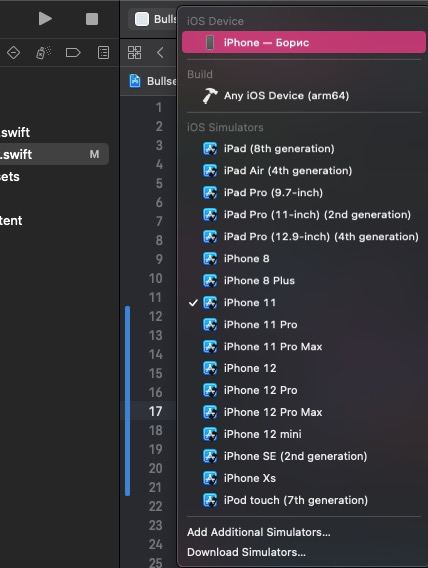
Task: Click line number 1 in the gutter
Action: coord(159,108)
